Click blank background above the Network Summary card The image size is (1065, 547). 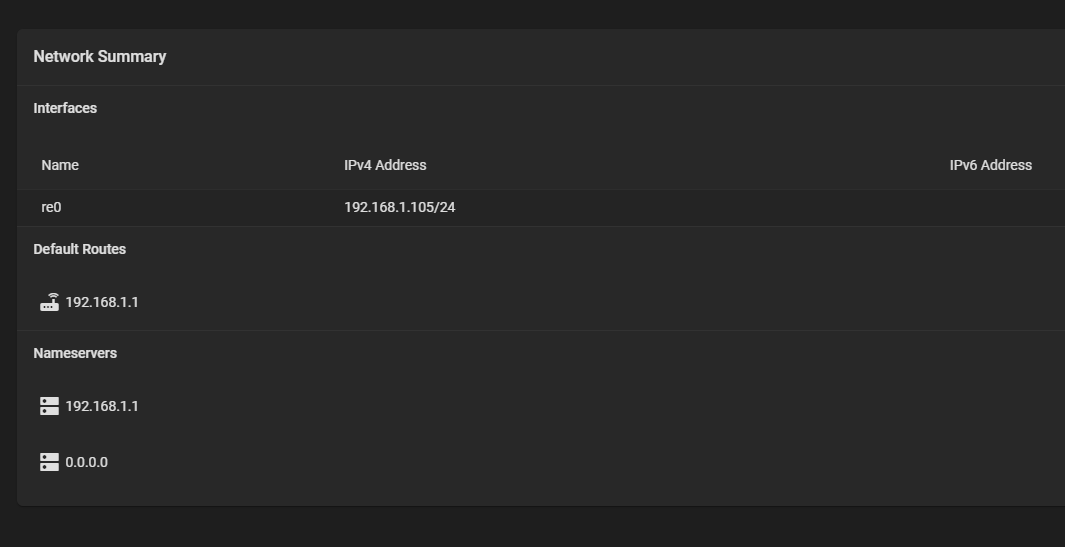(x=500, y=13)
